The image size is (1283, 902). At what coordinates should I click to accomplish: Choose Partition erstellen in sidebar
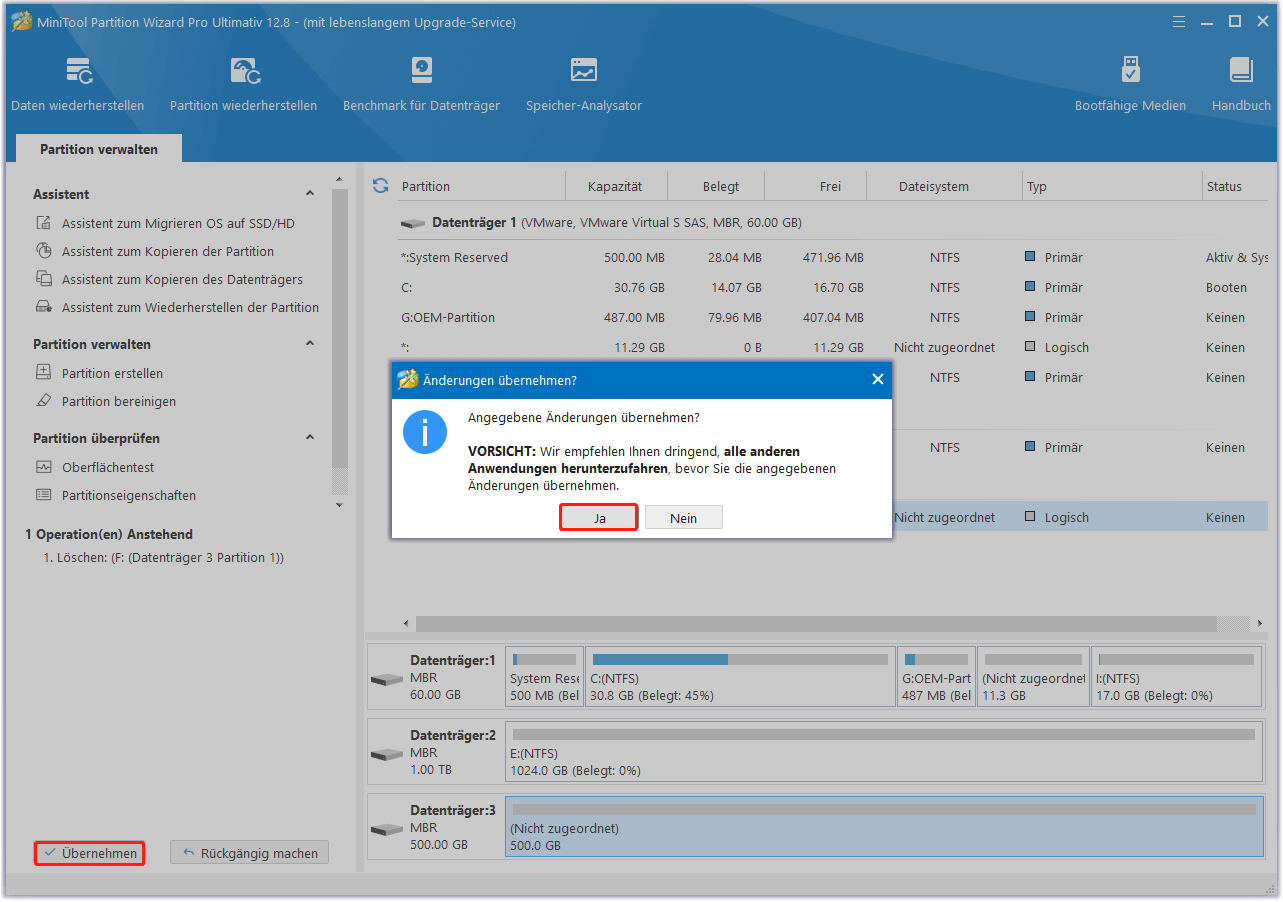click(99, 374)
